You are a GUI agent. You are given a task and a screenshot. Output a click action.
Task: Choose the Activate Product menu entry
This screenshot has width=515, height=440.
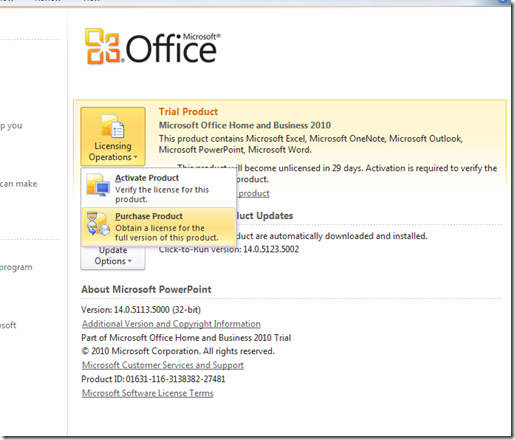pos(159,188)
